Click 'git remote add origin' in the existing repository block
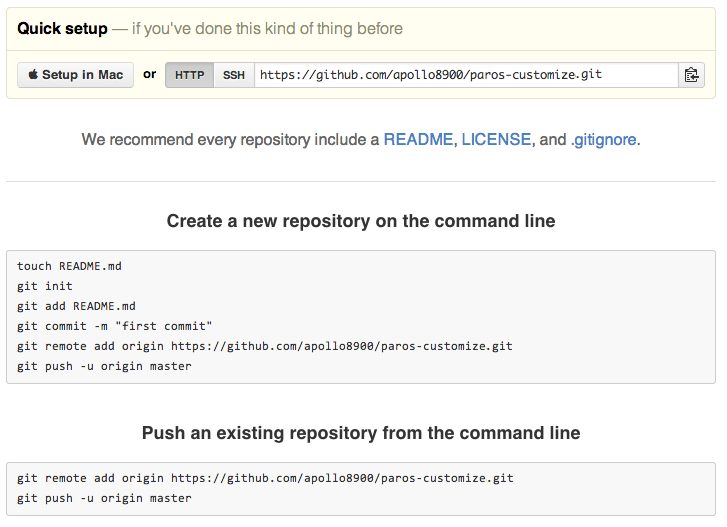Screen dimensions: 727x527 click(264, 478)
